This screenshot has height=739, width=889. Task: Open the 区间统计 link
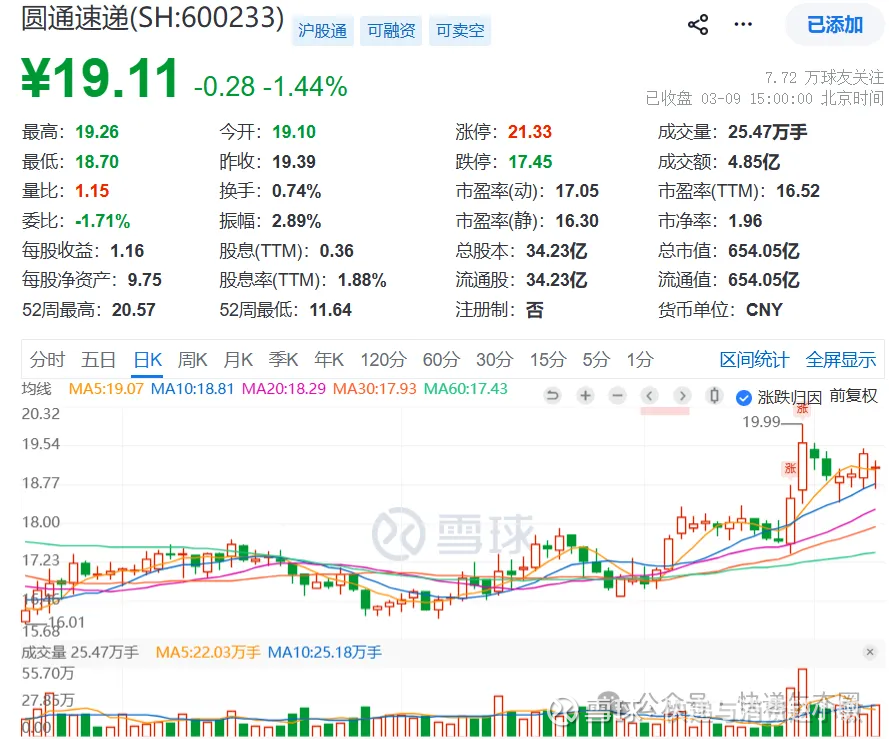click(x=754, y=360)
